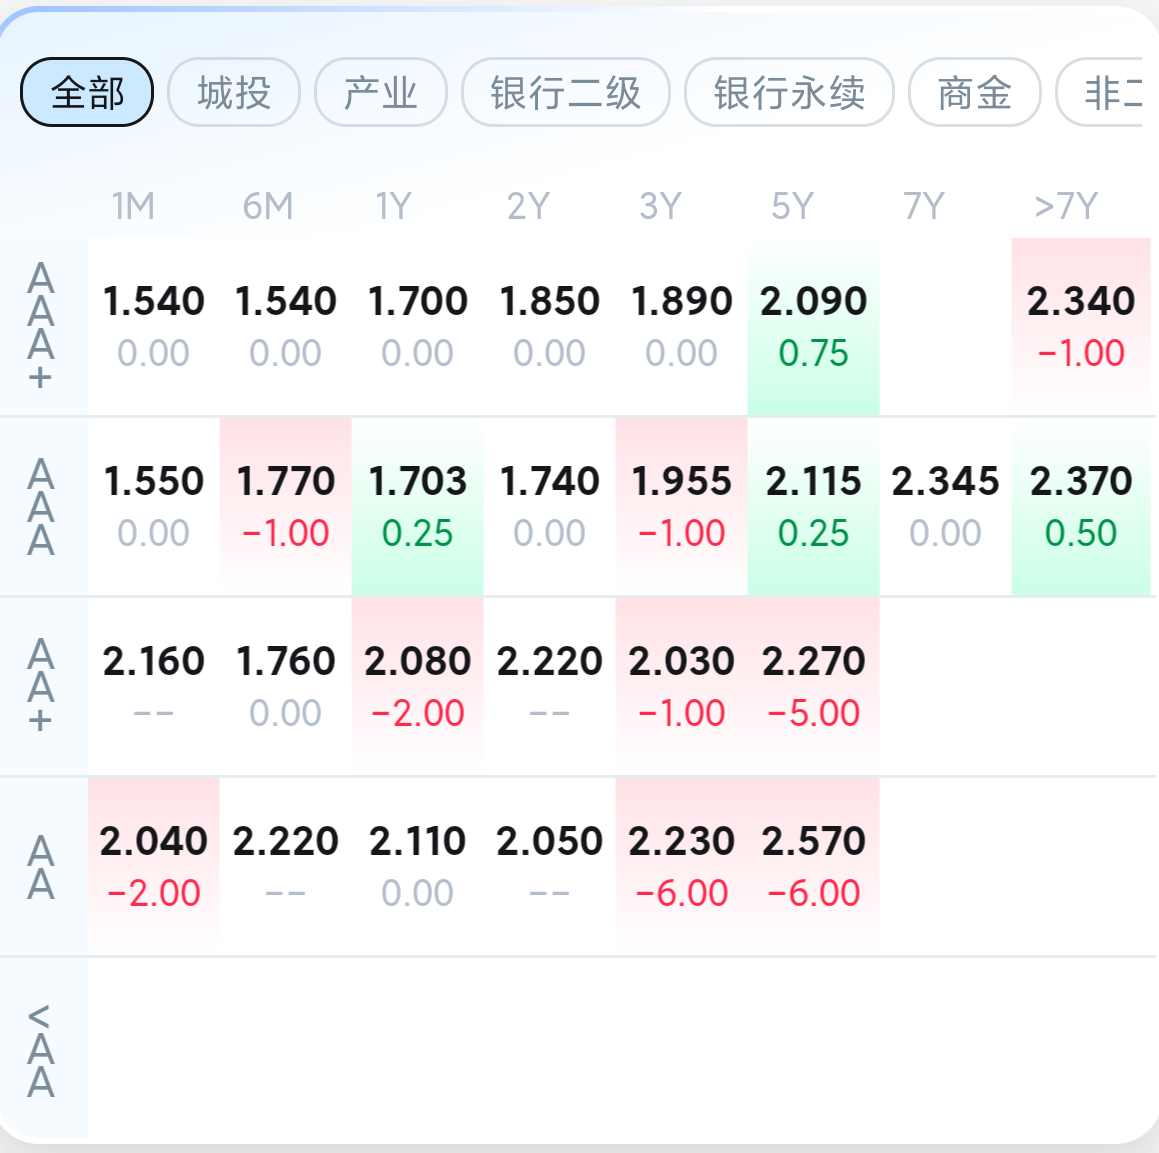This screenshot has width=1159, height=1153.
Task: Select the 银行永续 tab
Action: (789, 93)
